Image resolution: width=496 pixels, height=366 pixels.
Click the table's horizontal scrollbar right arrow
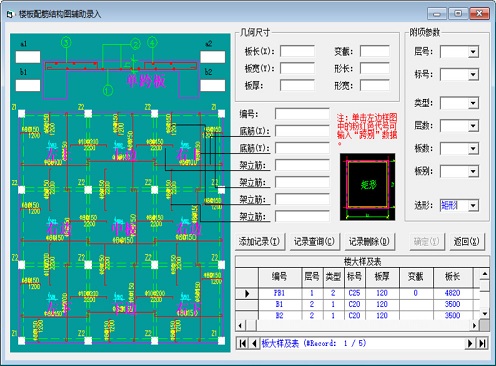point(475,325)
